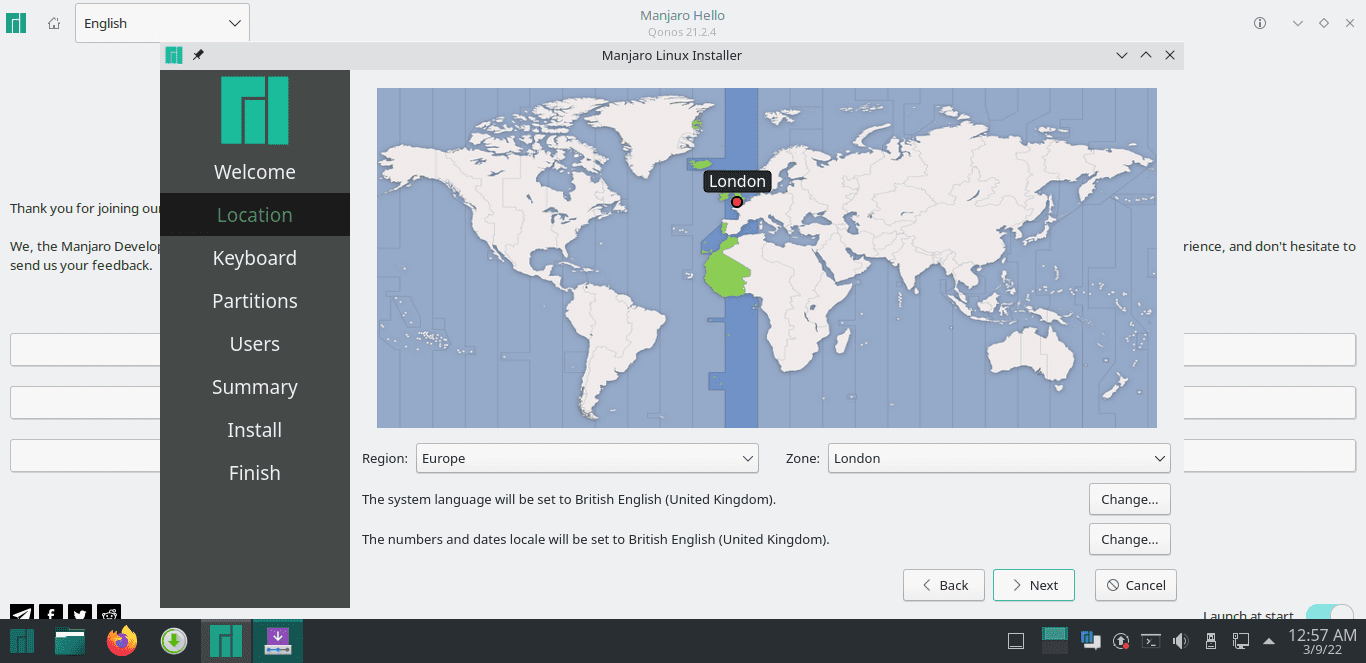Change the numbers and dates locale

point(1130,539)
